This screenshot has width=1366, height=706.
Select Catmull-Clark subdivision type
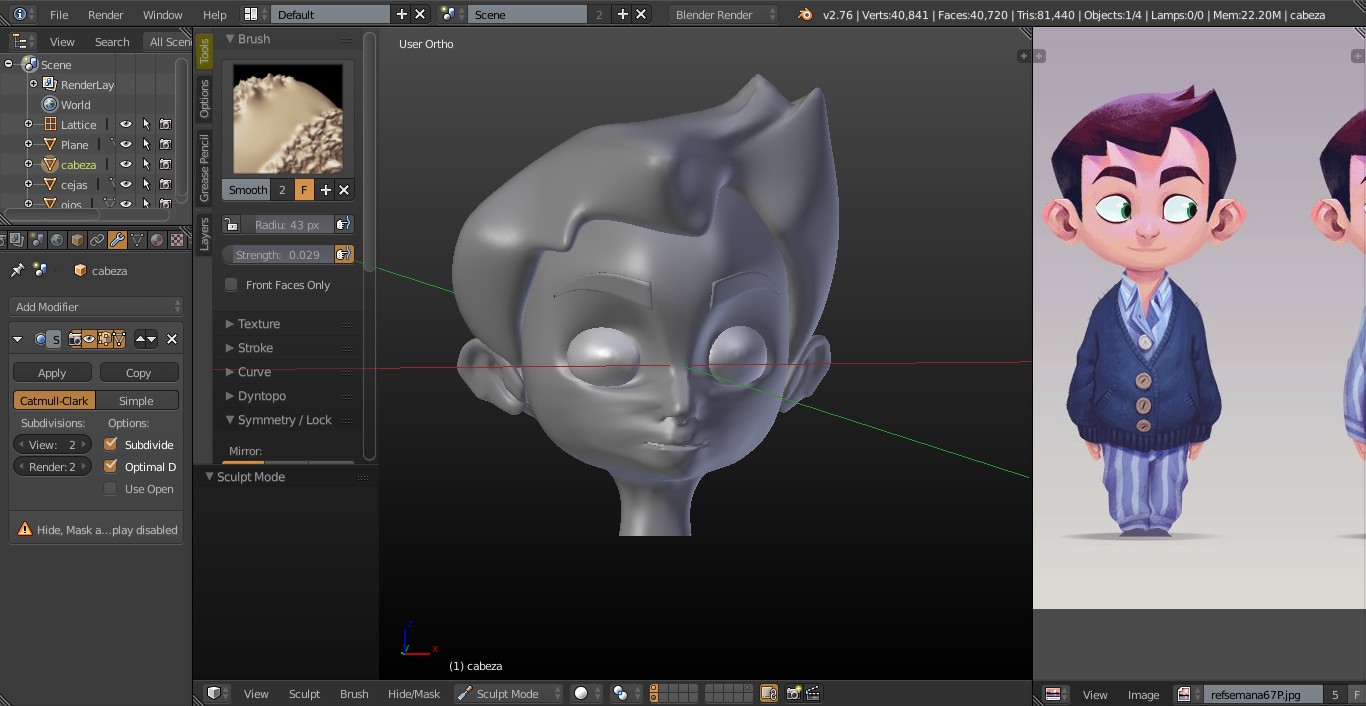[54, 400]
